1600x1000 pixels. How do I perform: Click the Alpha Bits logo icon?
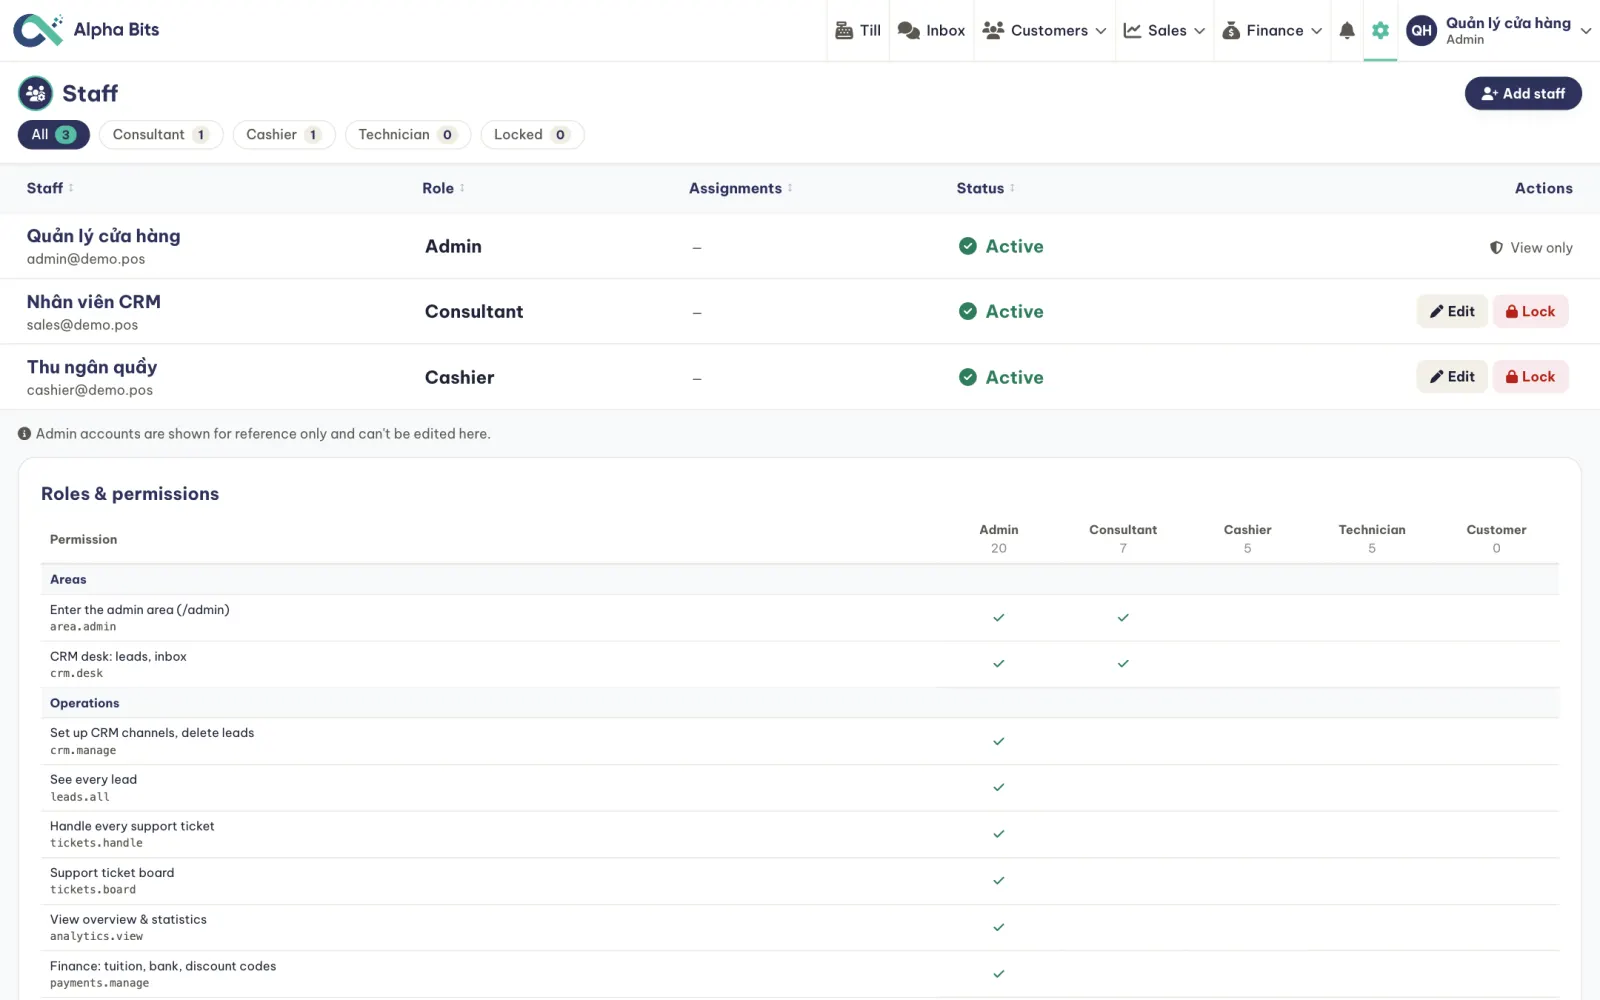38,30
